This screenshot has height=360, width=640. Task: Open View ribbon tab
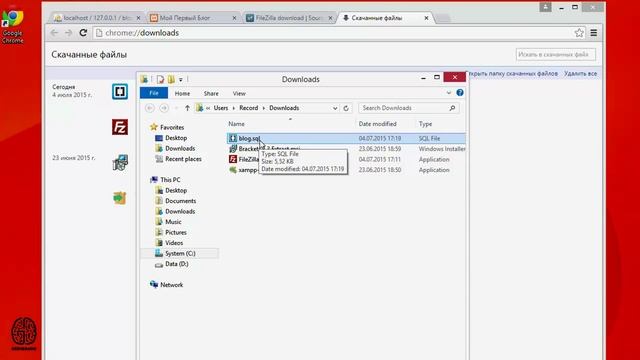pos(239,93)
